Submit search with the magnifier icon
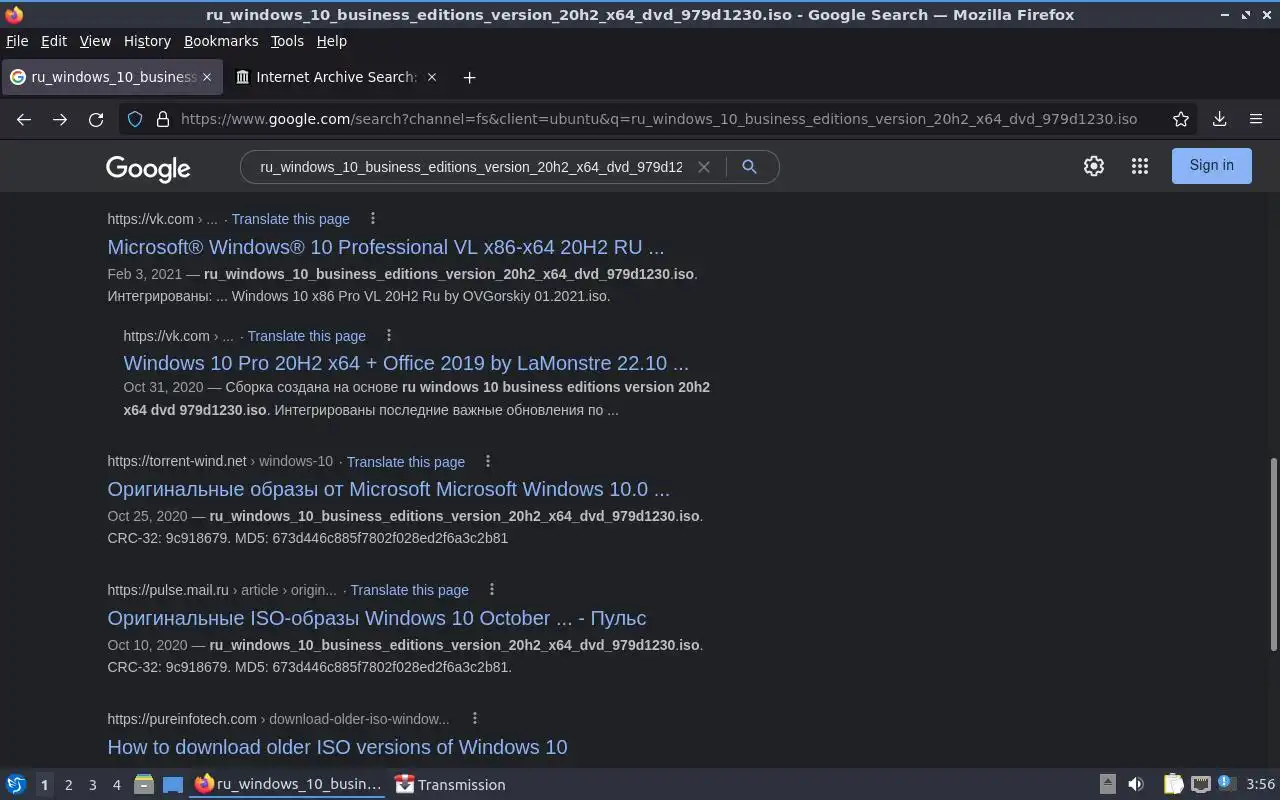Image resolution: width=1280 pixels, height=800 pixels. (x=749, y=167)
